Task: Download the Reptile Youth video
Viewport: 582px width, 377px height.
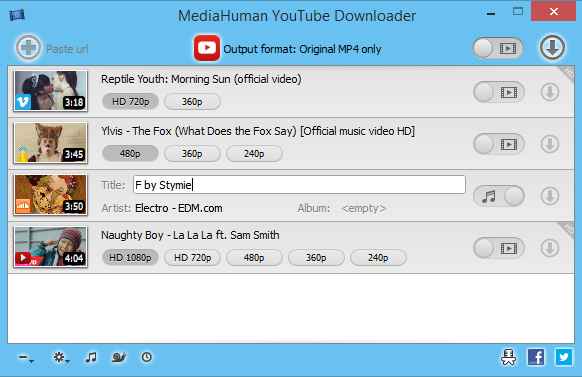Action: click(550, 92)
